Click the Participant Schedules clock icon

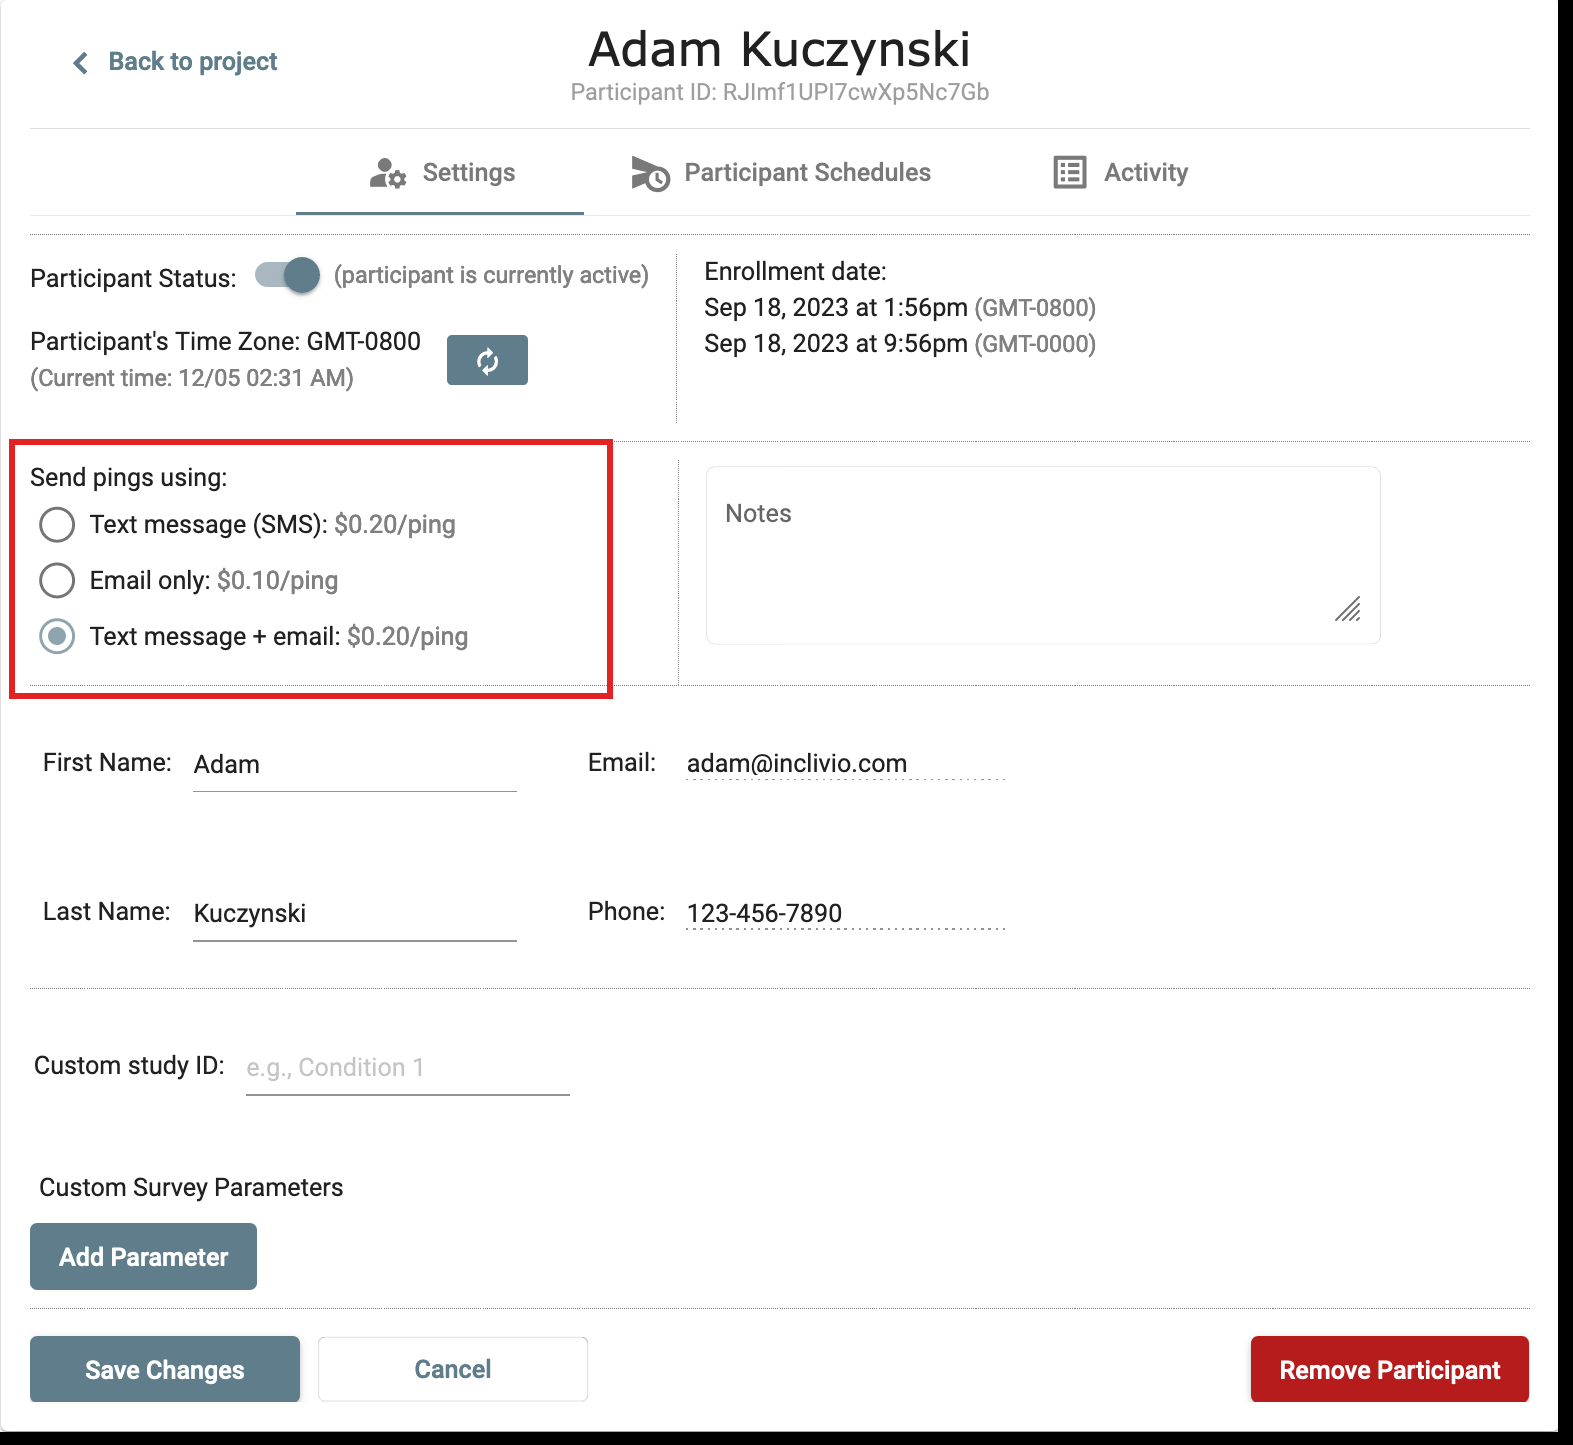click(650, 174)
